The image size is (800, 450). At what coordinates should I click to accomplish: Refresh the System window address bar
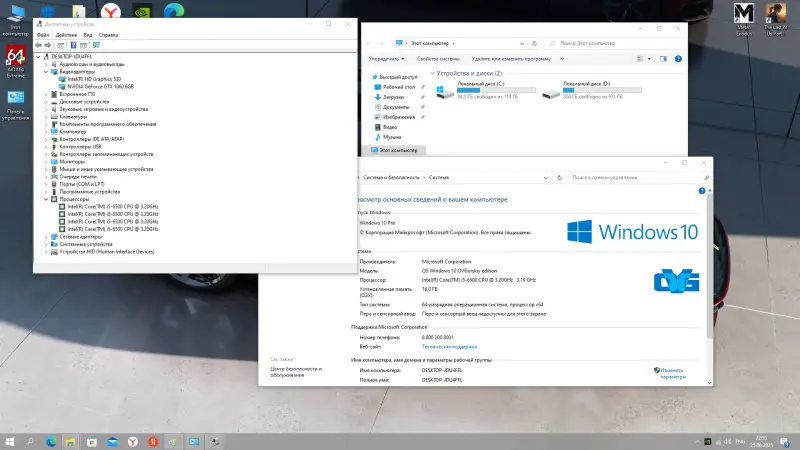click(559, 178)
